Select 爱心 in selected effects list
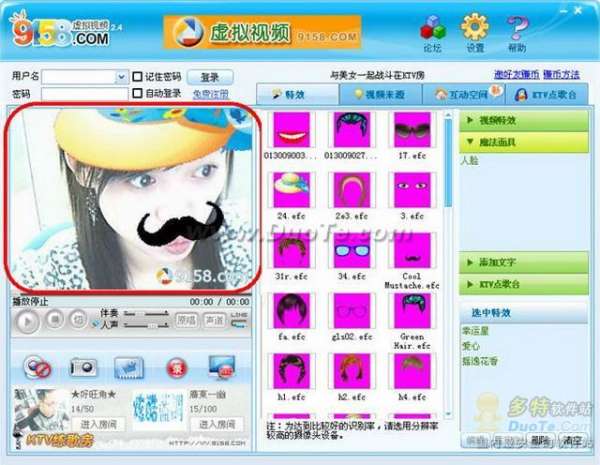The height and width of the screenshot is (465, 600). pyautogui.click(x=471, y=346)
